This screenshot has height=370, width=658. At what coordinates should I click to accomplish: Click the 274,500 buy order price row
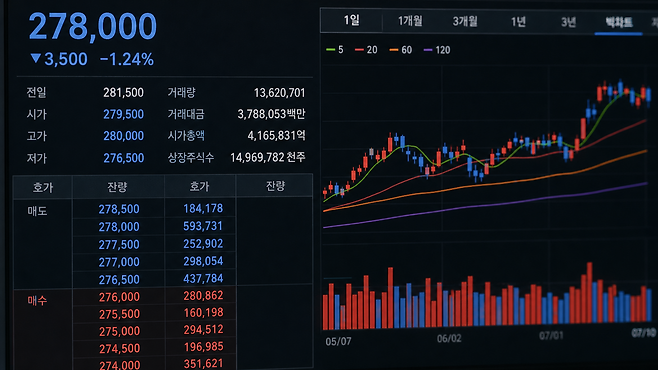[x=120, y=348]
